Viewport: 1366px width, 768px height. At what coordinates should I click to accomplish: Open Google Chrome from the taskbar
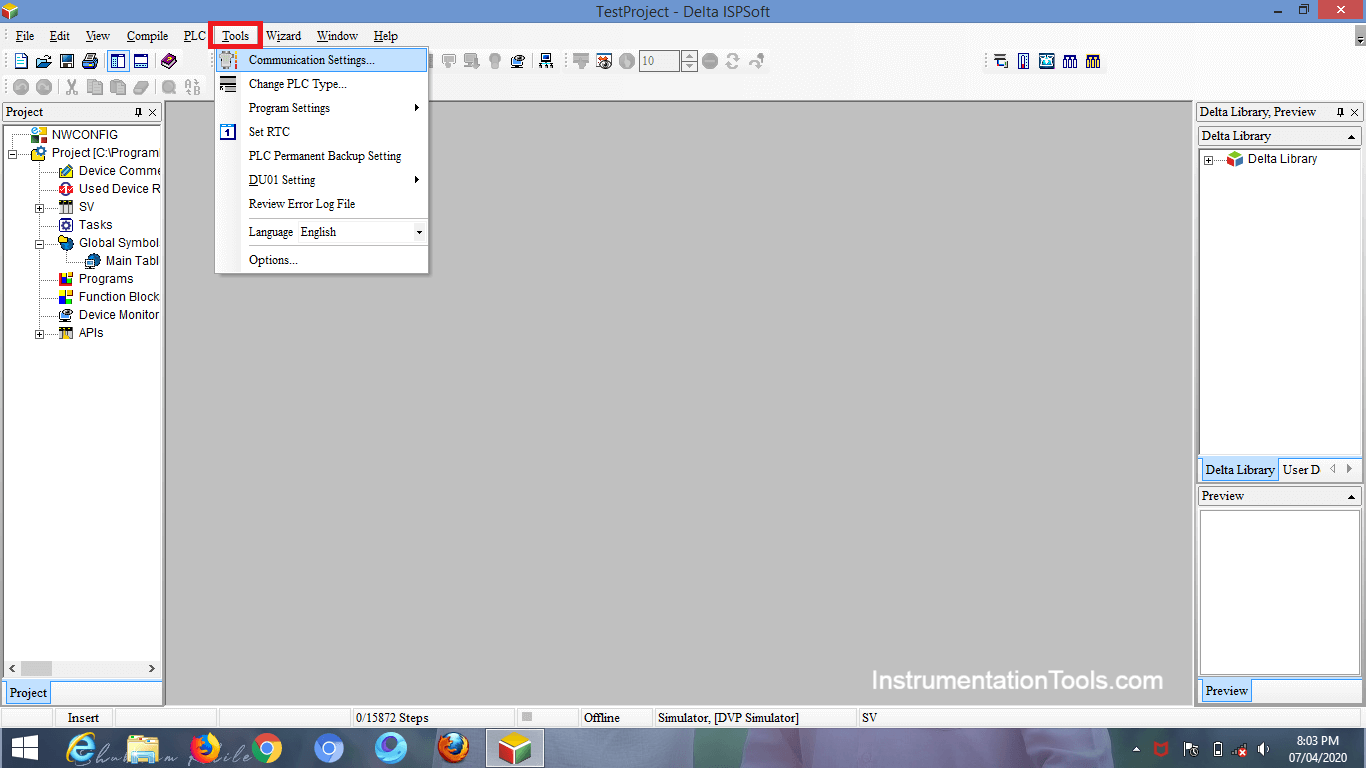pos(266,748)
